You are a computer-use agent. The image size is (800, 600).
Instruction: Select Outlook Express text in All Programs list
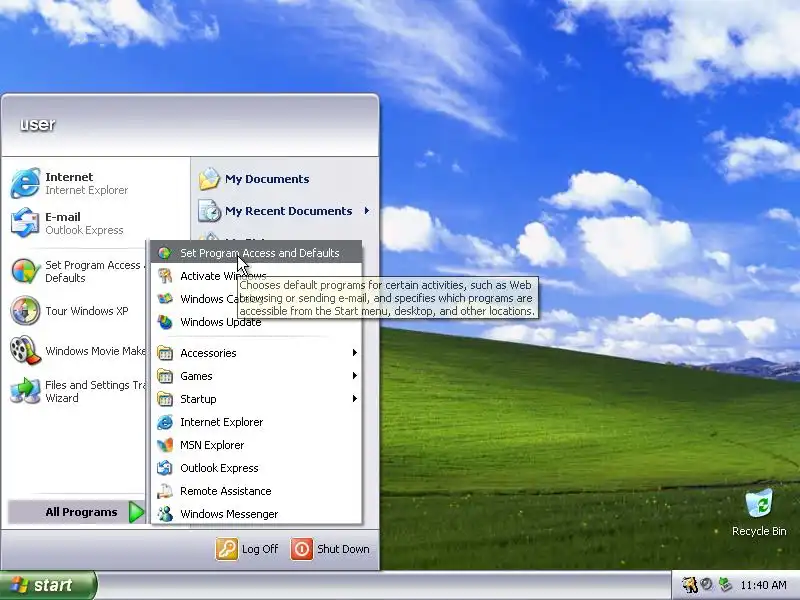click(219, 468)
